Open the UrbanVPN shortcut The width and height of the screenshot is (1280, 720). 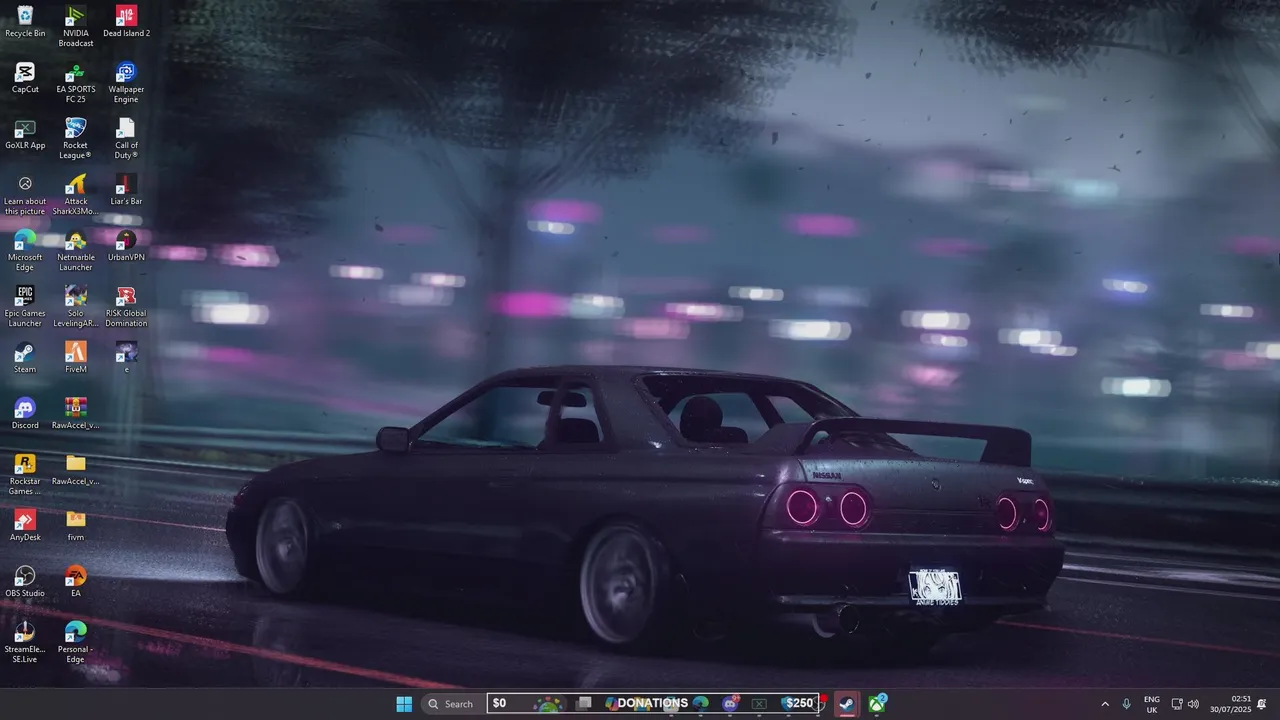coord(126,245)
